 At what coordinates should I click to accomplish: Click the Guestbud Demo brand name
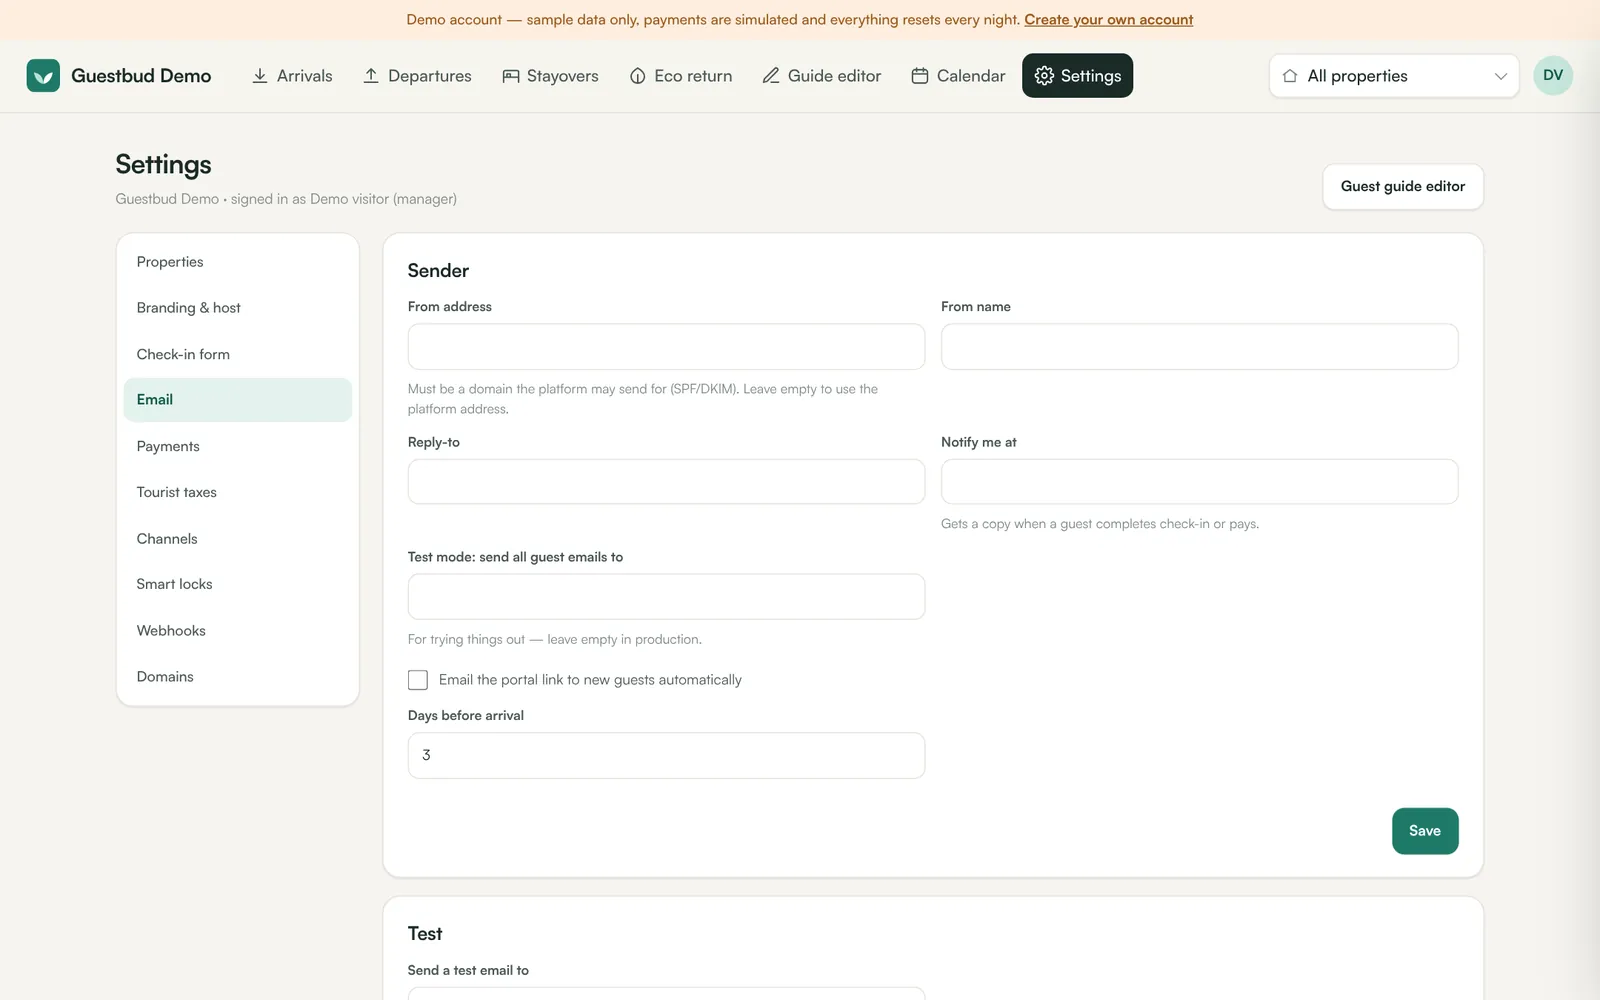[141, 76]
